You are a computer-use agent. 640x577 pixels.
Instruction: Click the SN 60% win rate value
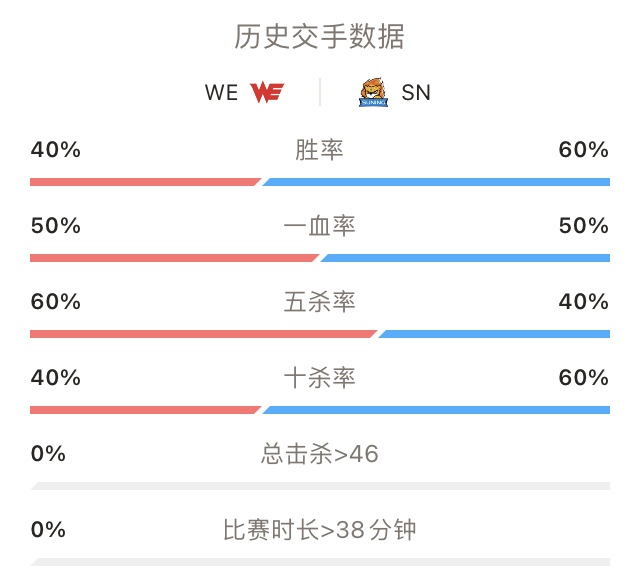[x=584, y=150]
